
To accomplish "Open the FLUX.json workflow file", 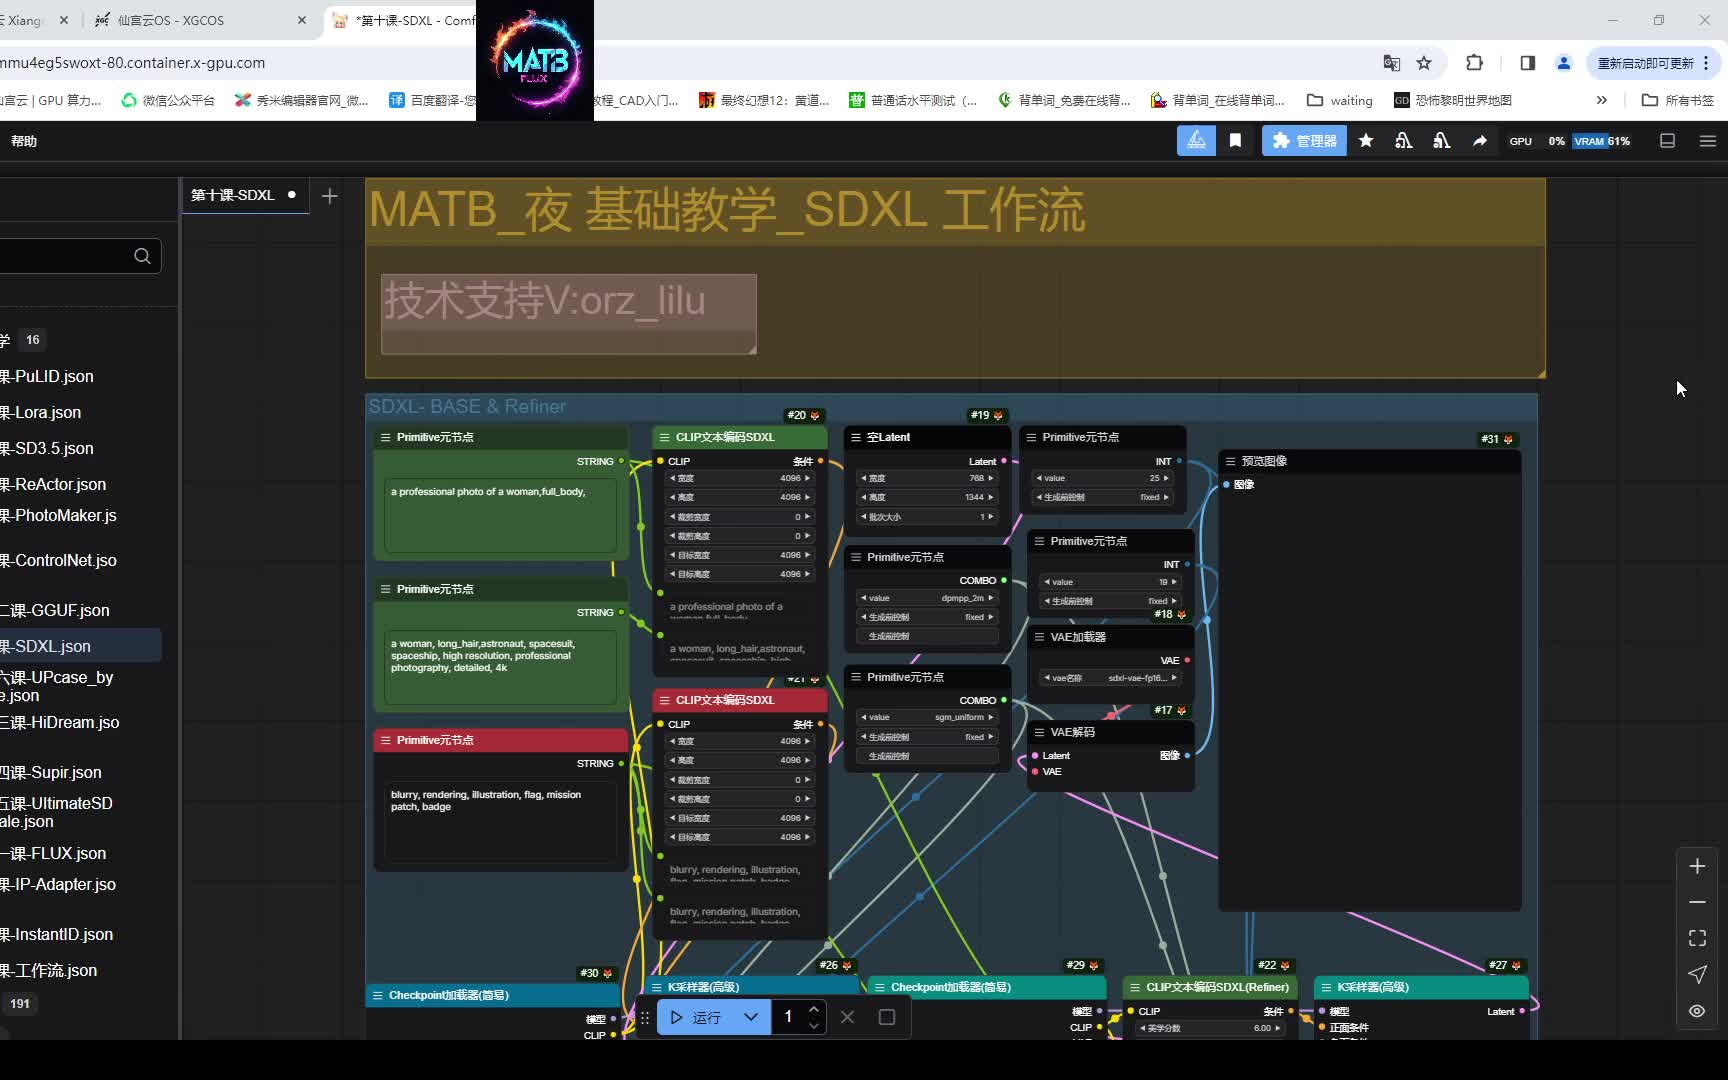I will [54, 853].
